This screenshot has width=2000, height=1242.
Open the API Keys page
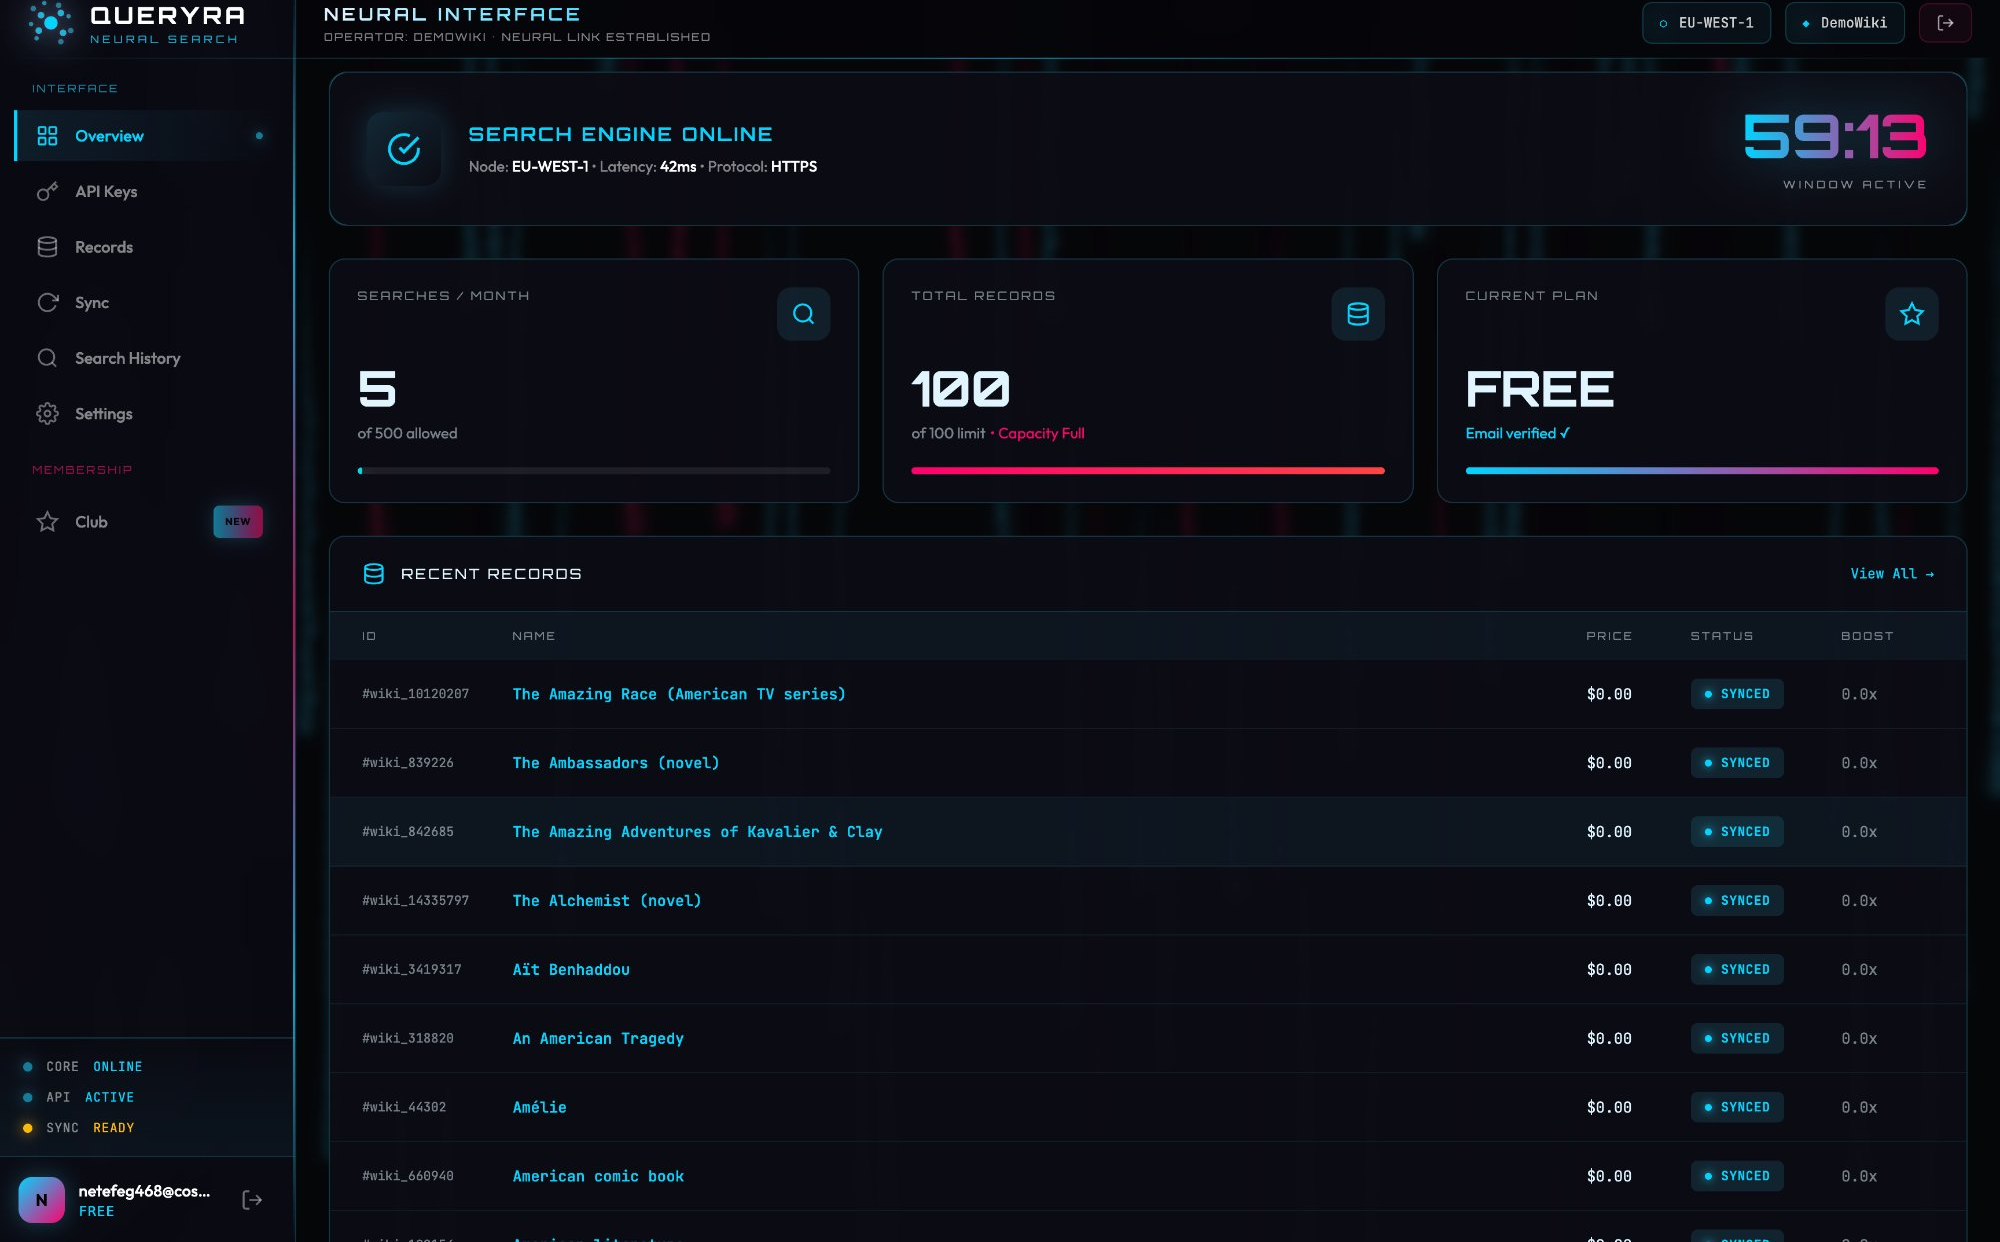(106, 191)
